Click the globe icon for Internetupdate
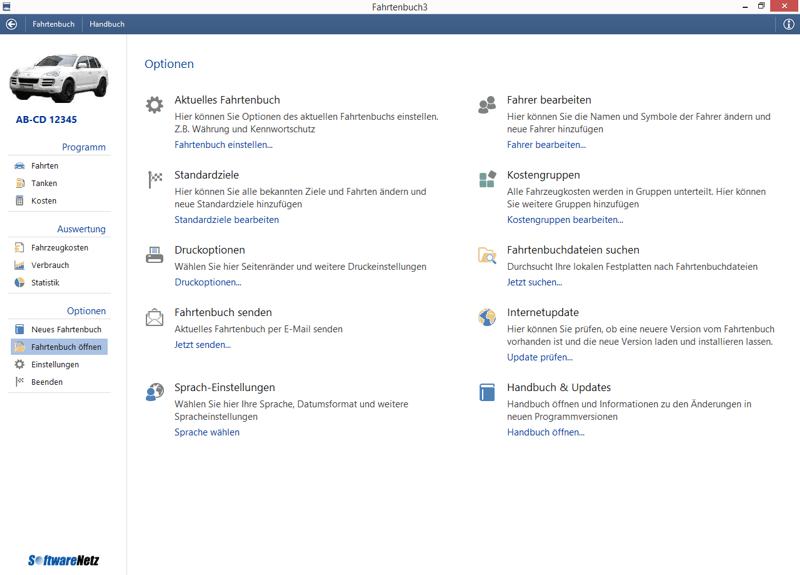800x575 pixels. 487,318
